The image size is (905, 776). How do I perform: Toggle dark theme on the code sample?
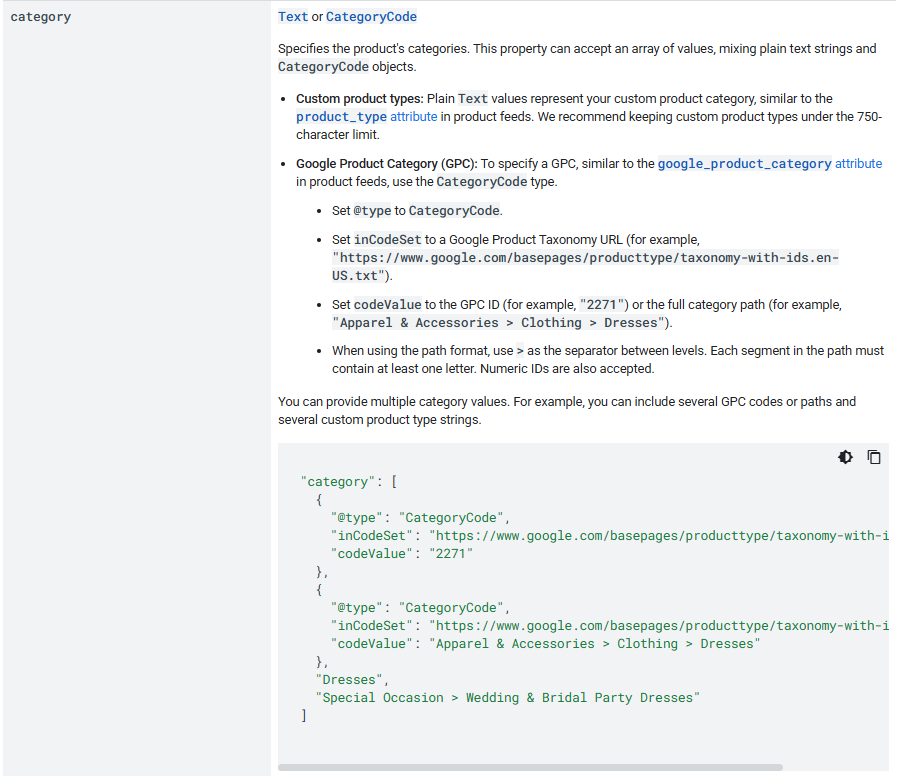click(845, 457)
